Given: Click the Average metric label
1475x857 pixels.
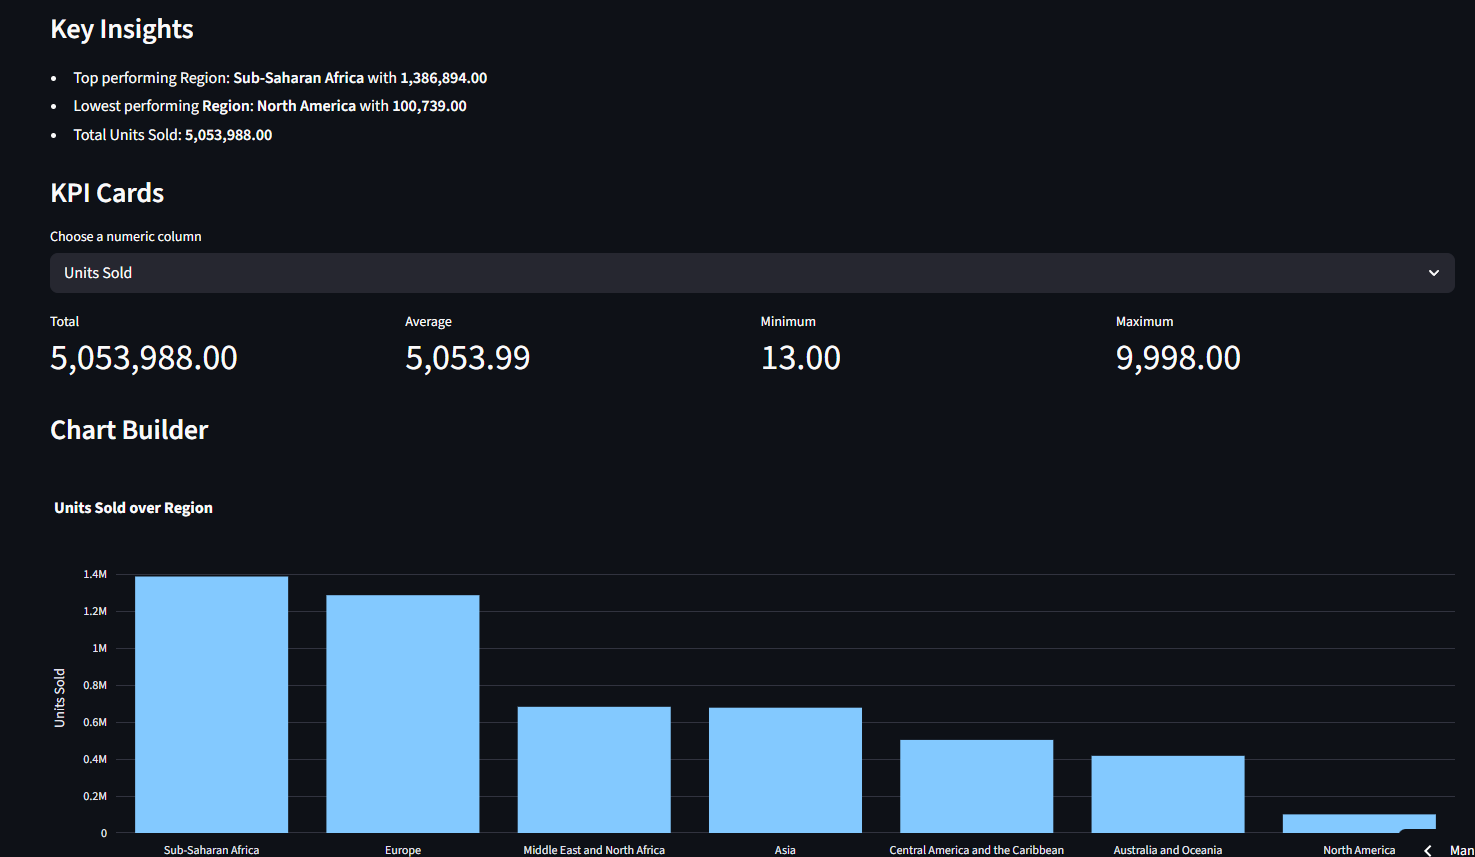Looking at the screenshot, I should point(428,322).
